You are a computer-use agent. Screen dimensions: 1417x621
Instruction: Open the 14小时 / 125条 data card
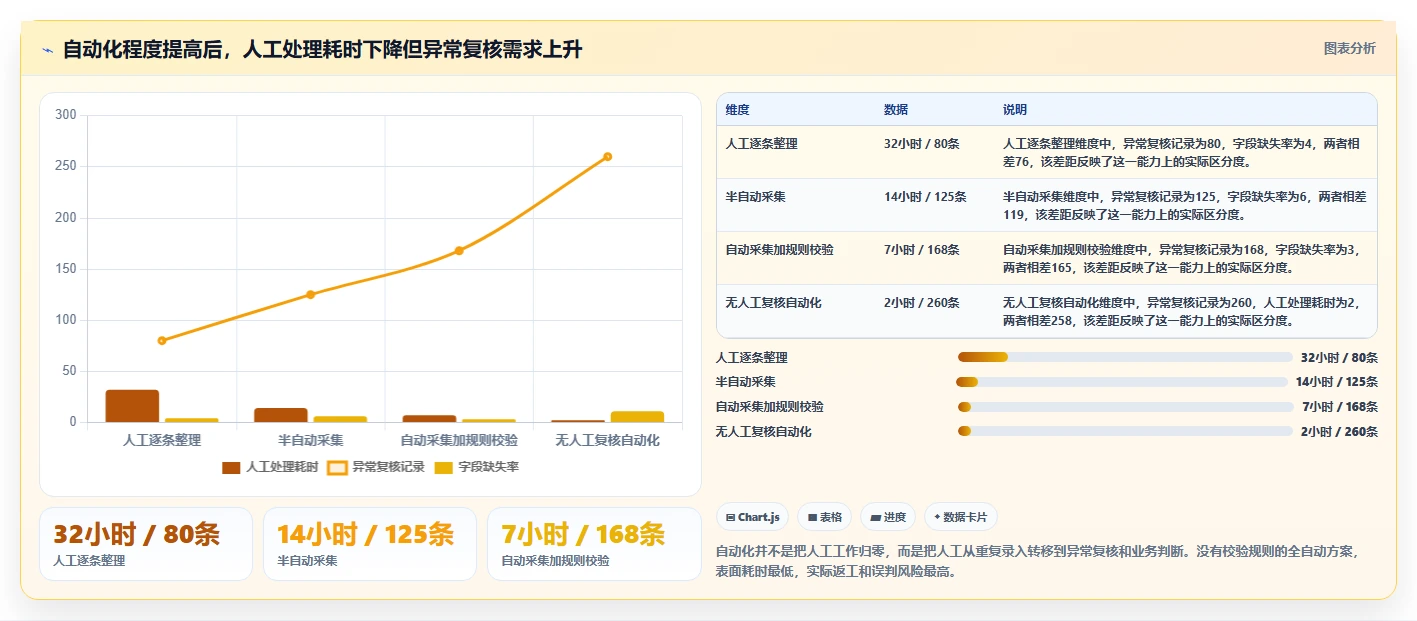(x=370, y=544)
